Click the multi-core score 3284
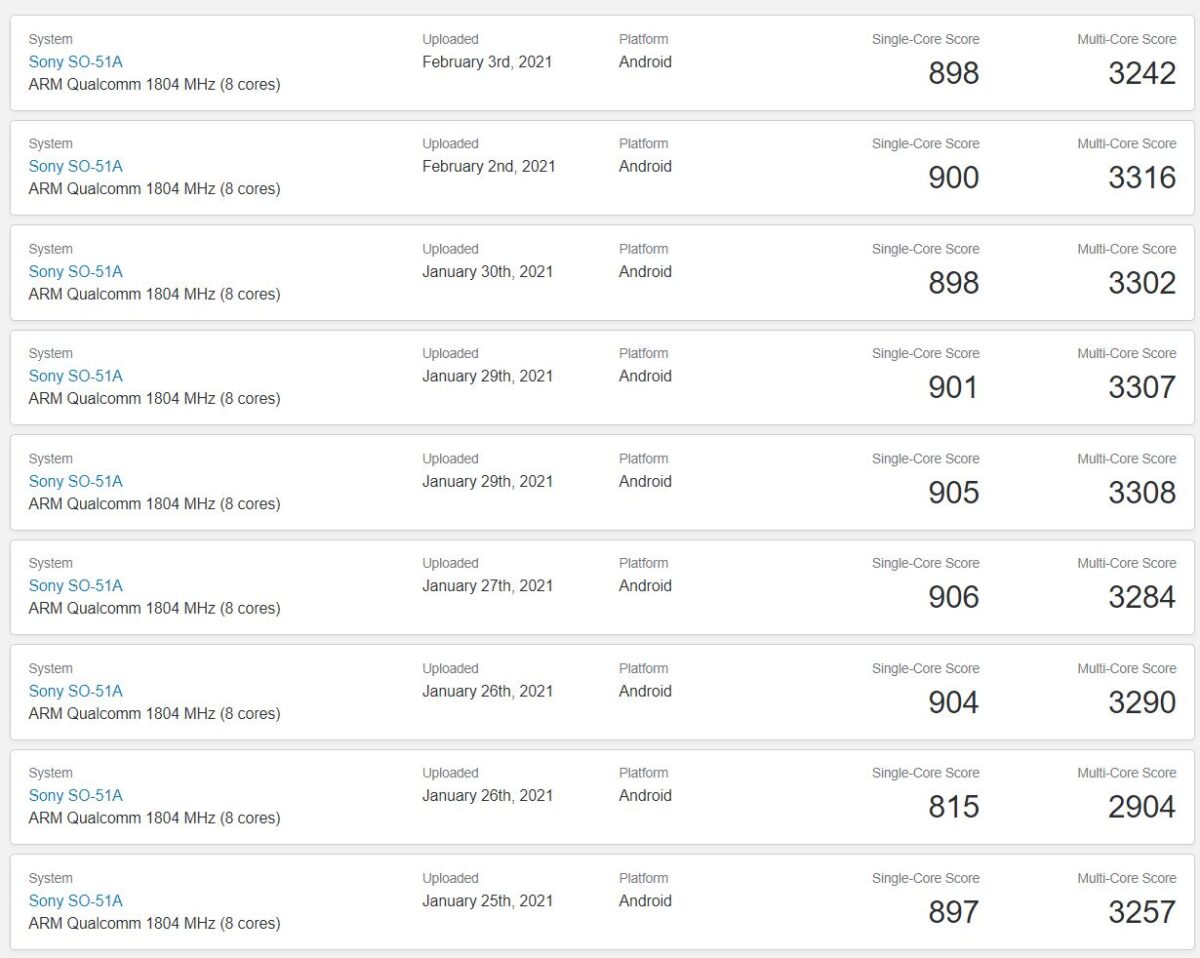This screenshot has width=1200, height=958. coord(1142,597)
